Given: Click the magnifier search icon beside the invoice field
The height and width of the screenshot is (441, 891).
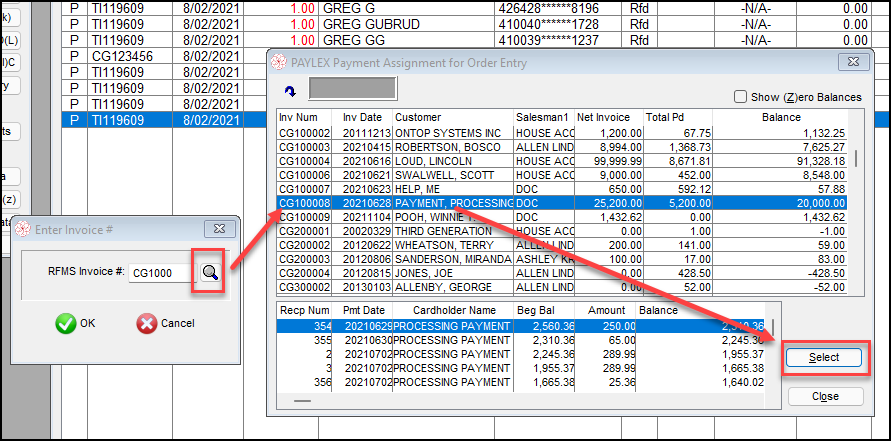Looking at the screenshot, I should (209, 274).
